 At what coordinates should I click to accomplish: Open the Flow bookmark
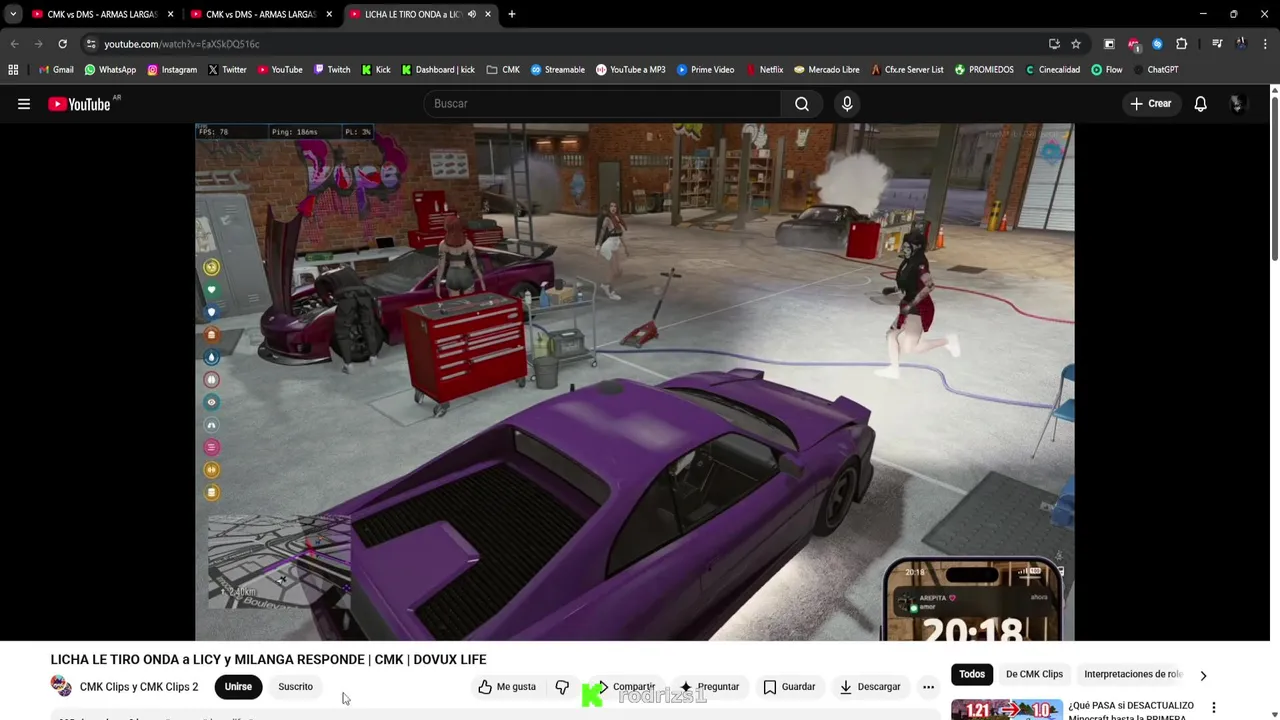[1106, 70]
